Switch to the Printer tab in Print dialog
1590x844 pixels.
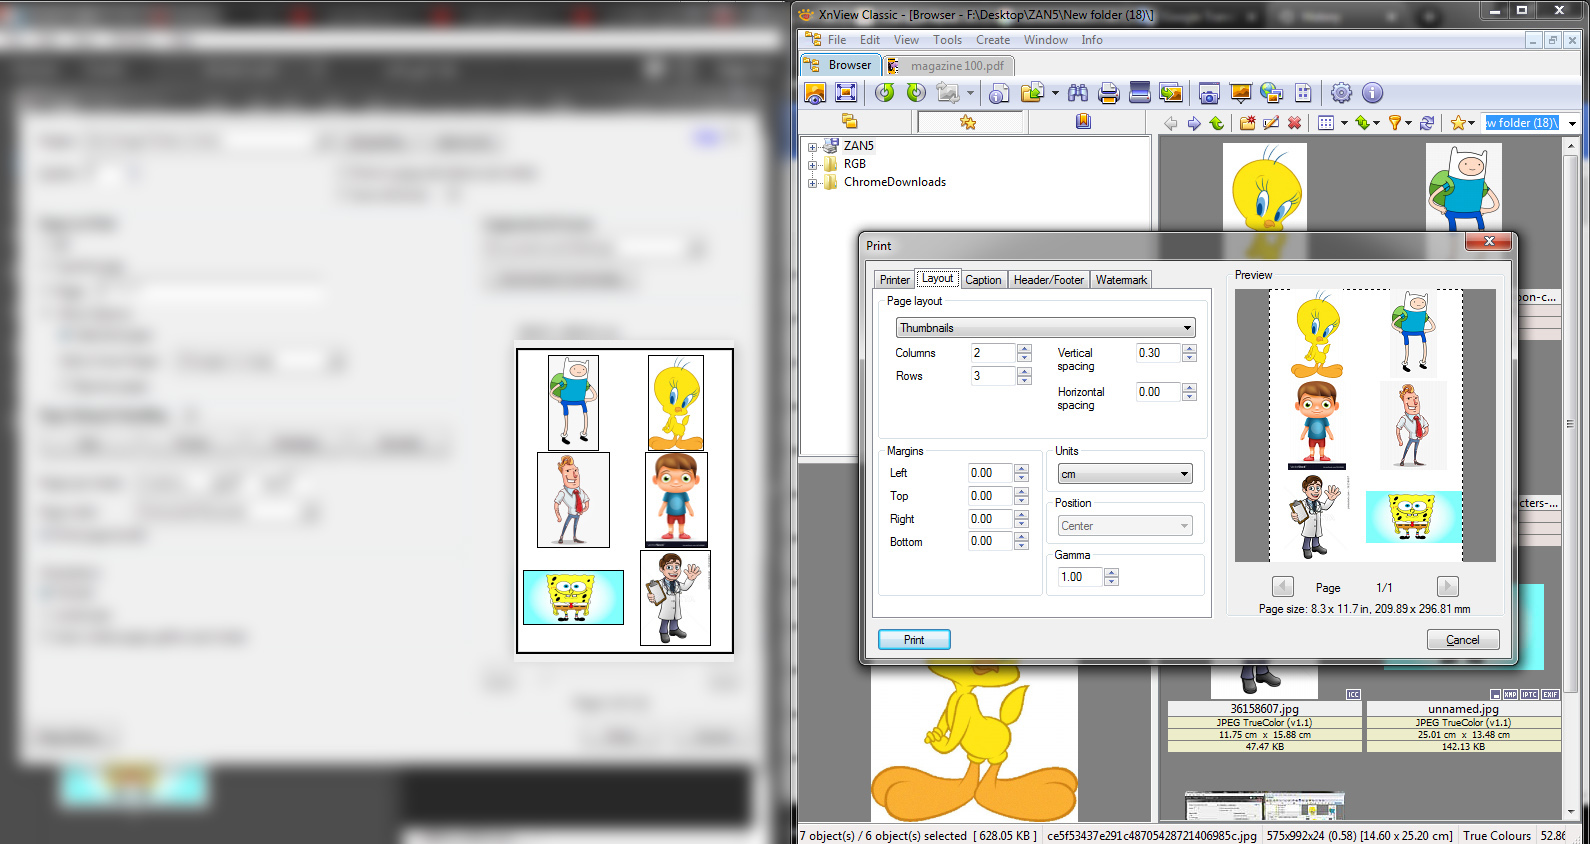tap(895, 280)
